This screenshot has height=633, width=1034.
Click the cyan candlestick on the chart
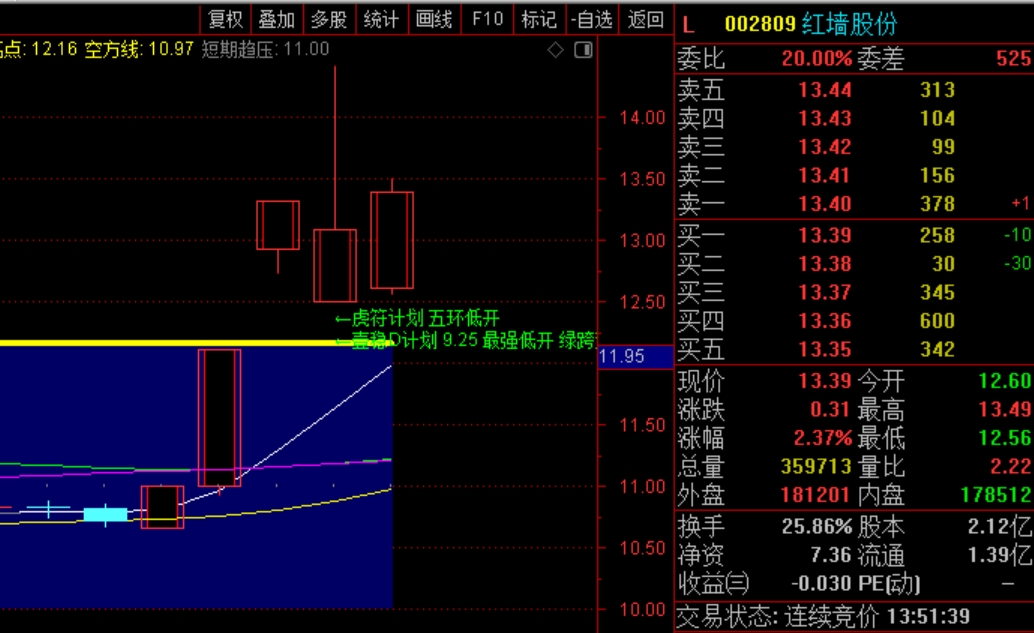click(106, 514)
